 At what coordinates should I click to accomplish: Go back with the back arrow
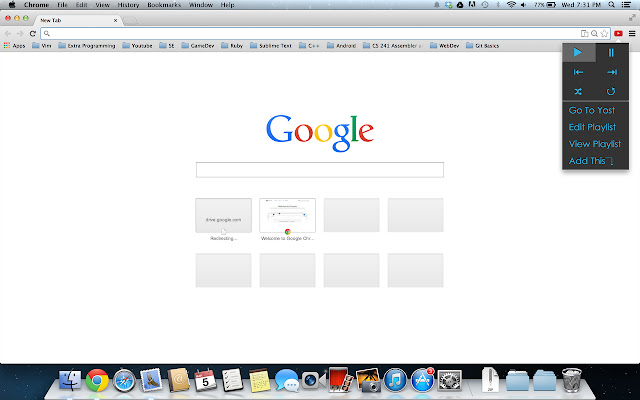click(8, 33)
